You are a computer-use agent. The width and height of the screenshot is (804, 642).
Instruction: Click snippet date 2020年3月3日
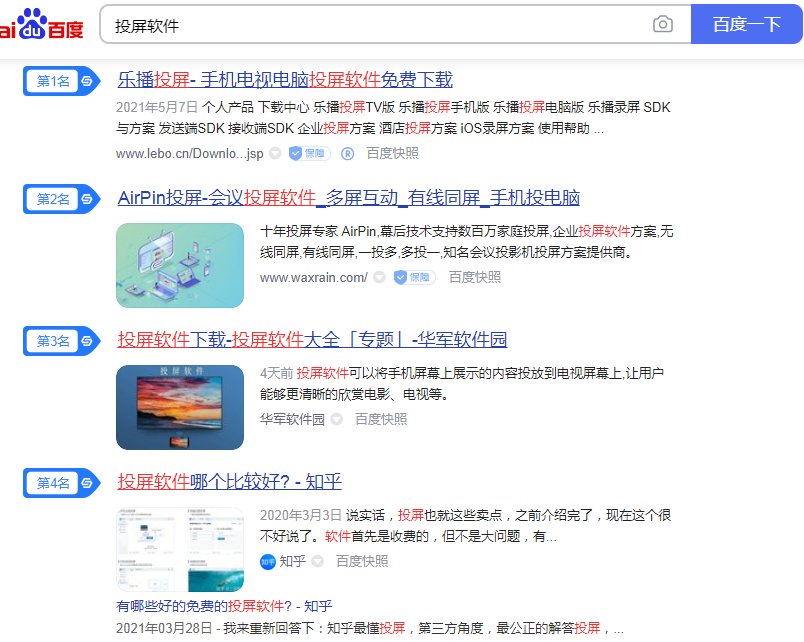click(x=300, y=515)
